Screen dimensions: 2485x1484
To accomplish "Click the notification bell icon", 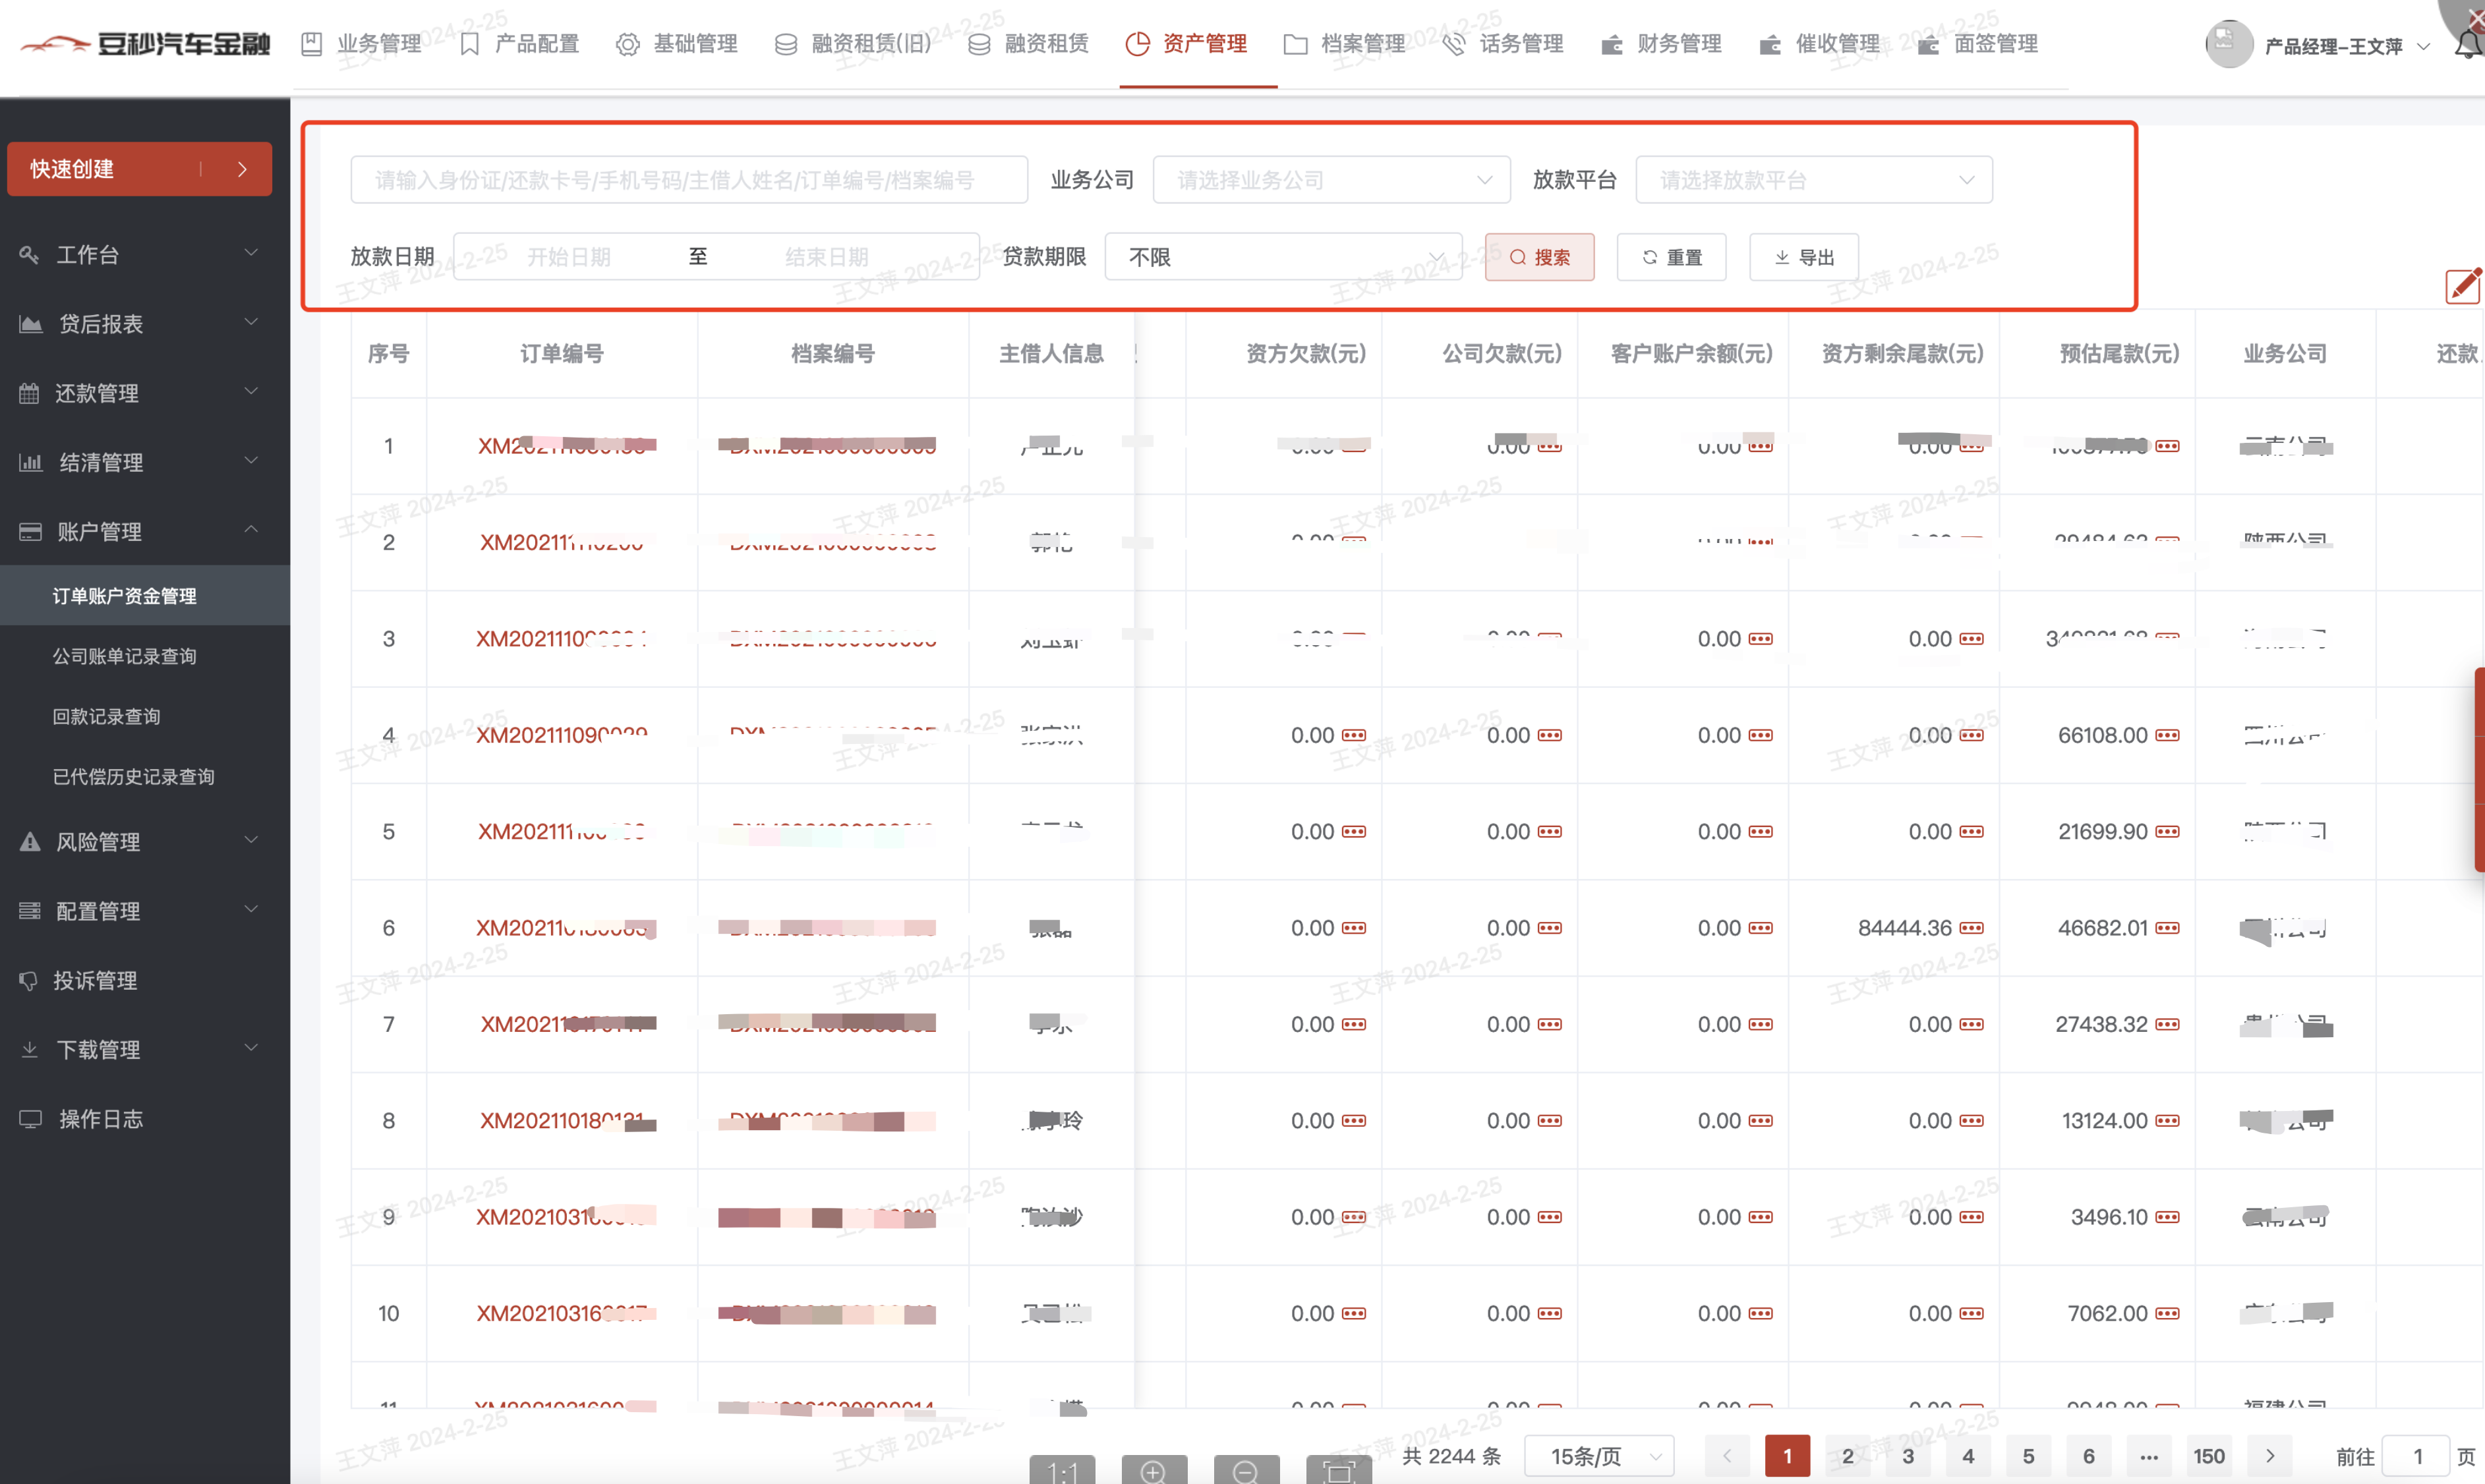I will [2468, 44].
